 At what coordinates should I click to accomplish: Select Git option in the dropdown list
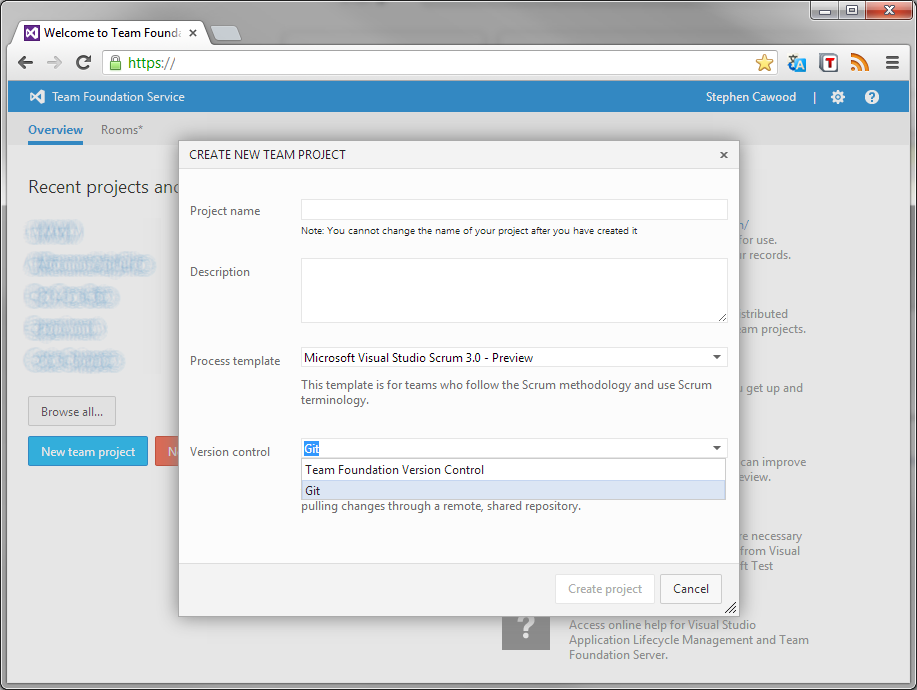pos(513,490)
